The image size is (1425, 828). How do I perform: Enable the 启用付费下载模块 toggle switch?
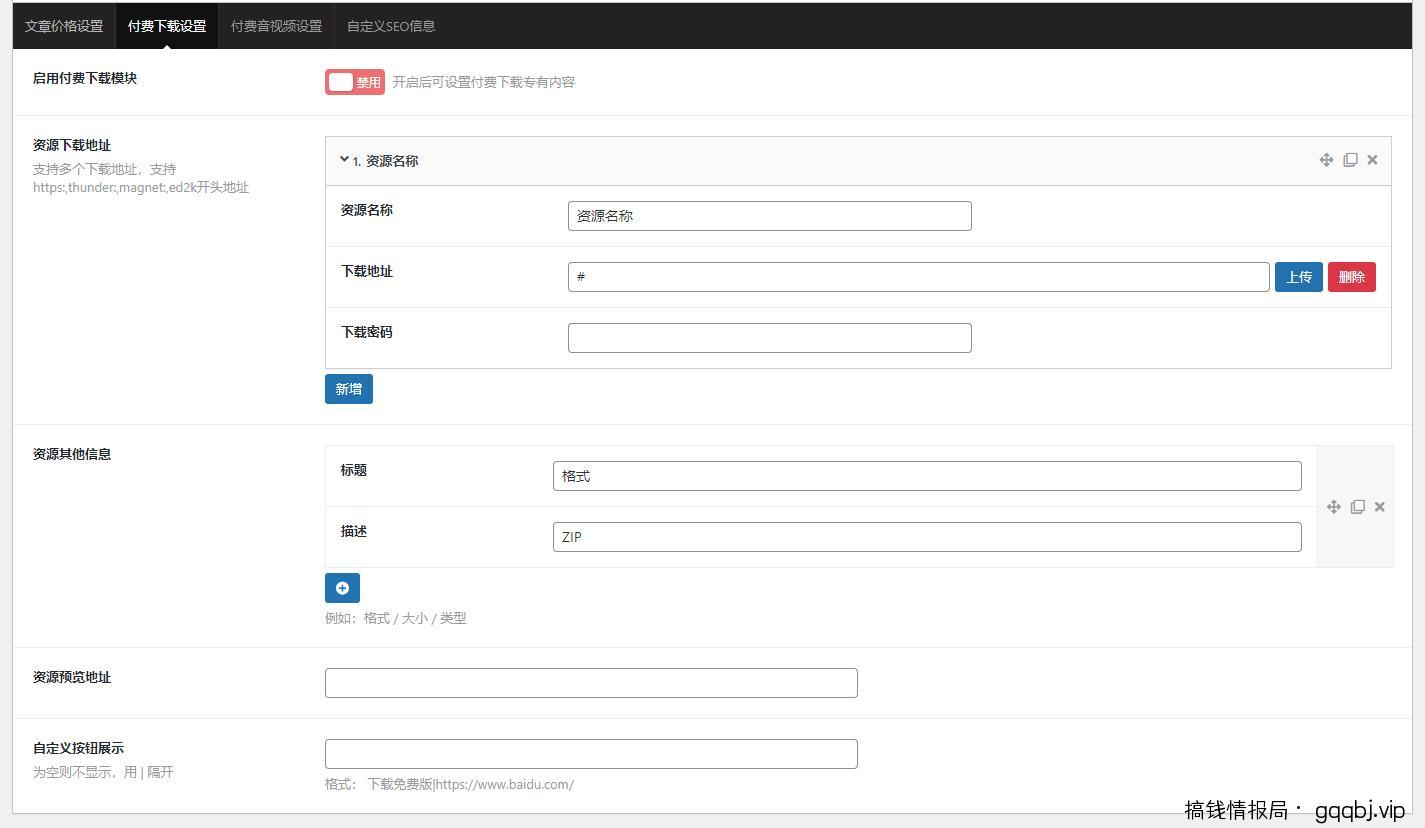coord(354,82)
